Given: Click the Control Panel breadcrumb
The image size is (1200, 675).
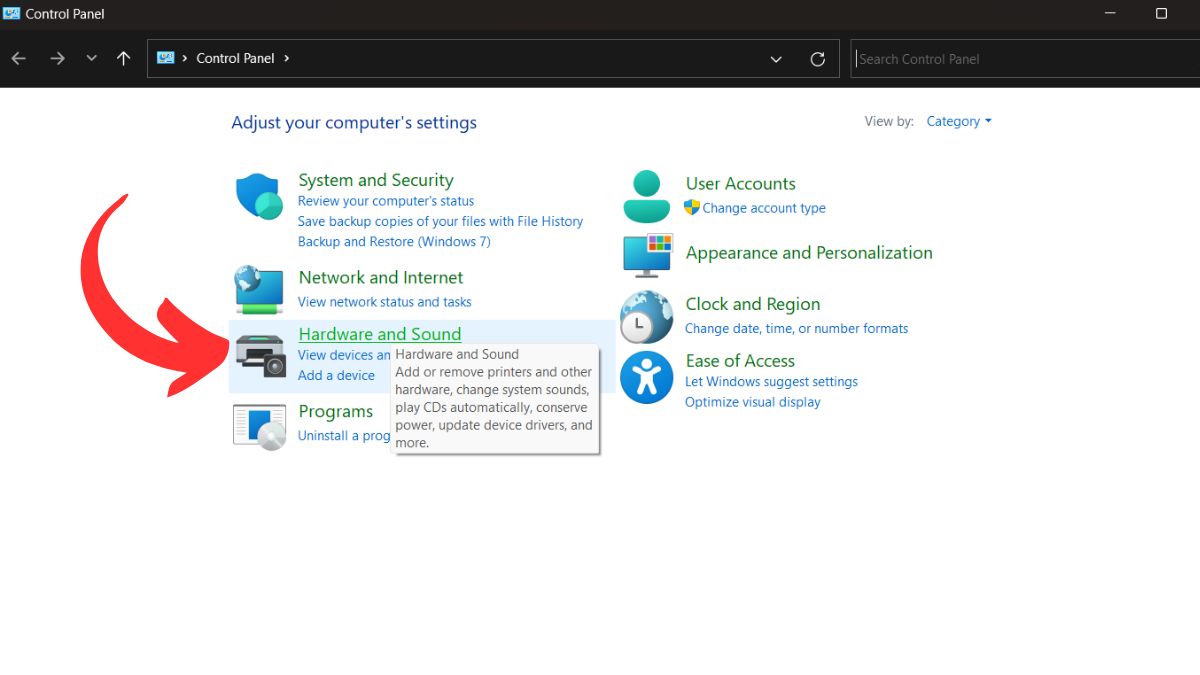Looking at the screenshot, I should (x=235, y=58).
